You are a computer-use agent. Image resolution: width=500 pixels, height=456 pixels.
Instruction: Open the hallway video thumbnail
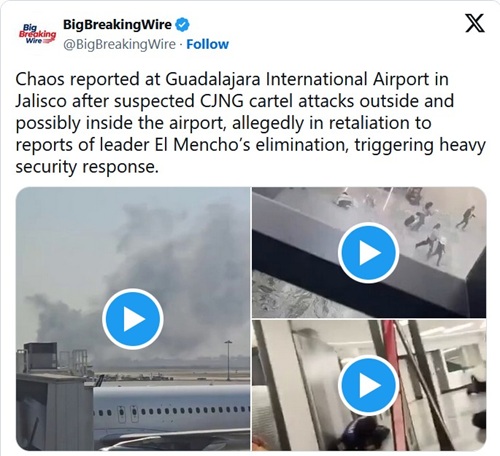pos(369,385)
